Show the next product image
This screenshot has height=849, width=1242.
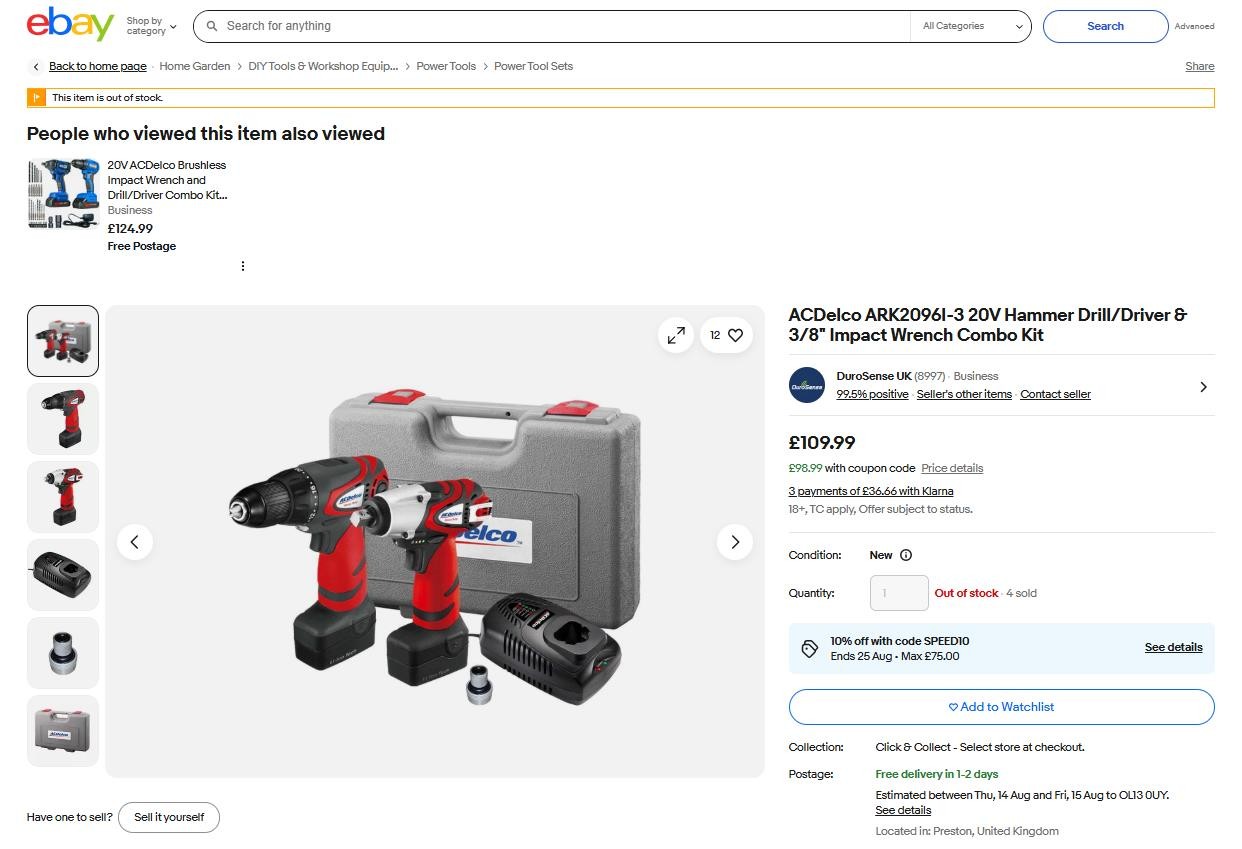pyautogui.click(x=735, y=542)
